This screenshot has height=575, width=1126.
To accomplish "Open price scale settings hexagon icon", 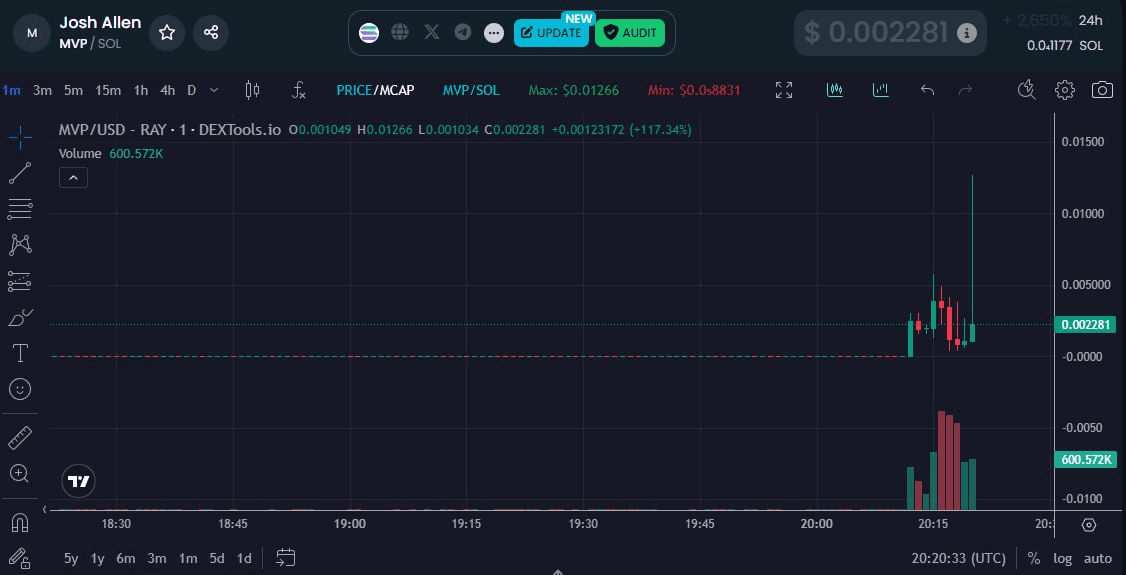I will point(1089,525).
